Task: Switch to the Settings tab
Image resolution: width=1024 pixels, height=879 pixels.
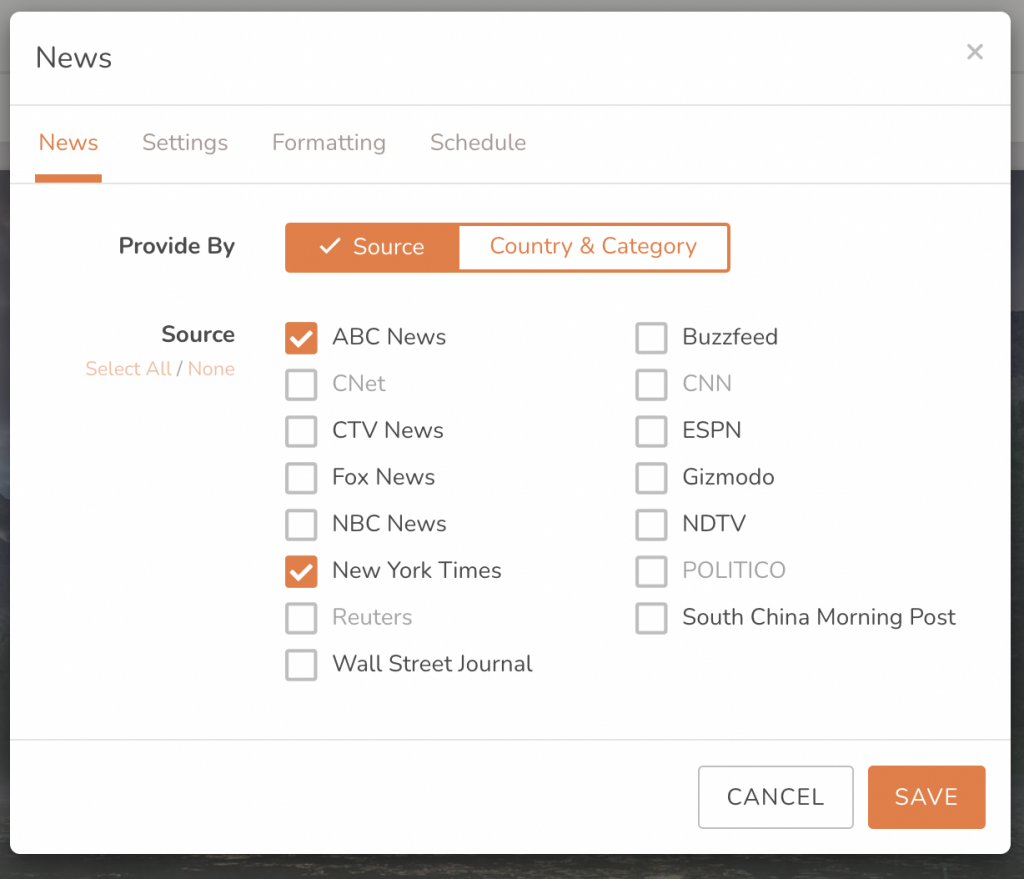Action: pyautogui.click(x=185, y=142)
